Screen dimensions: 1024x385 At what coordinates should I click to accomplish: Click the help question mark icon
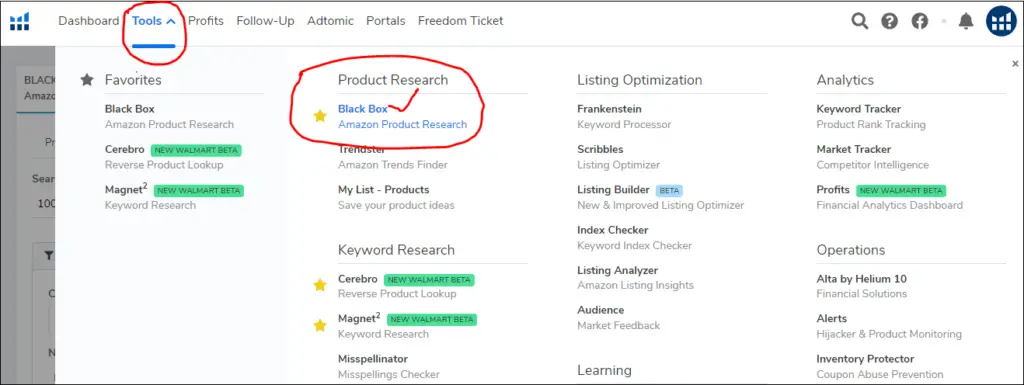[889, 22]
